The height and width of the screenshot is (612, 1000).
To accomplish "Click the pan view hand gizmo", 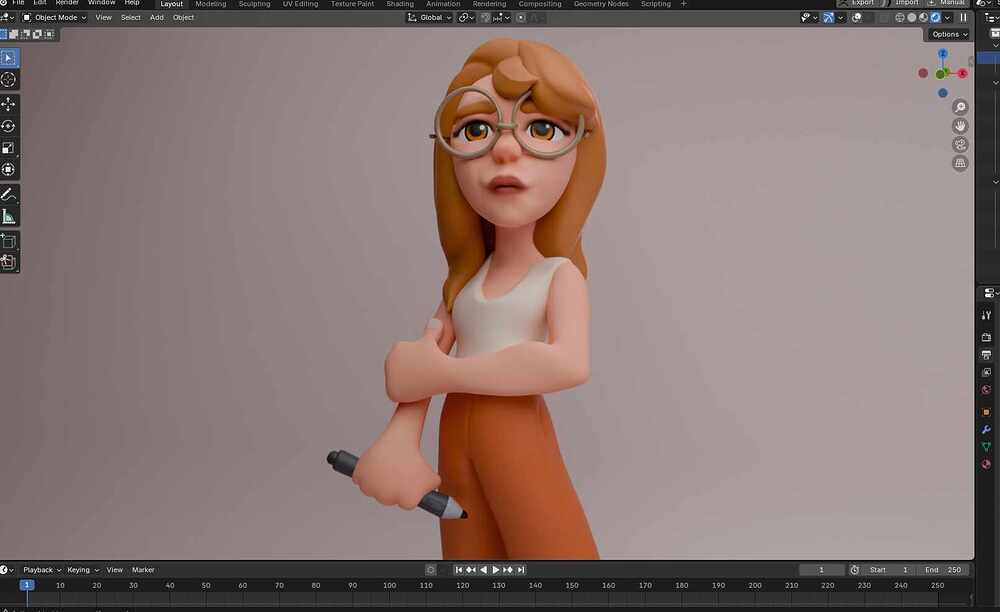I will [x=960, y=126].
